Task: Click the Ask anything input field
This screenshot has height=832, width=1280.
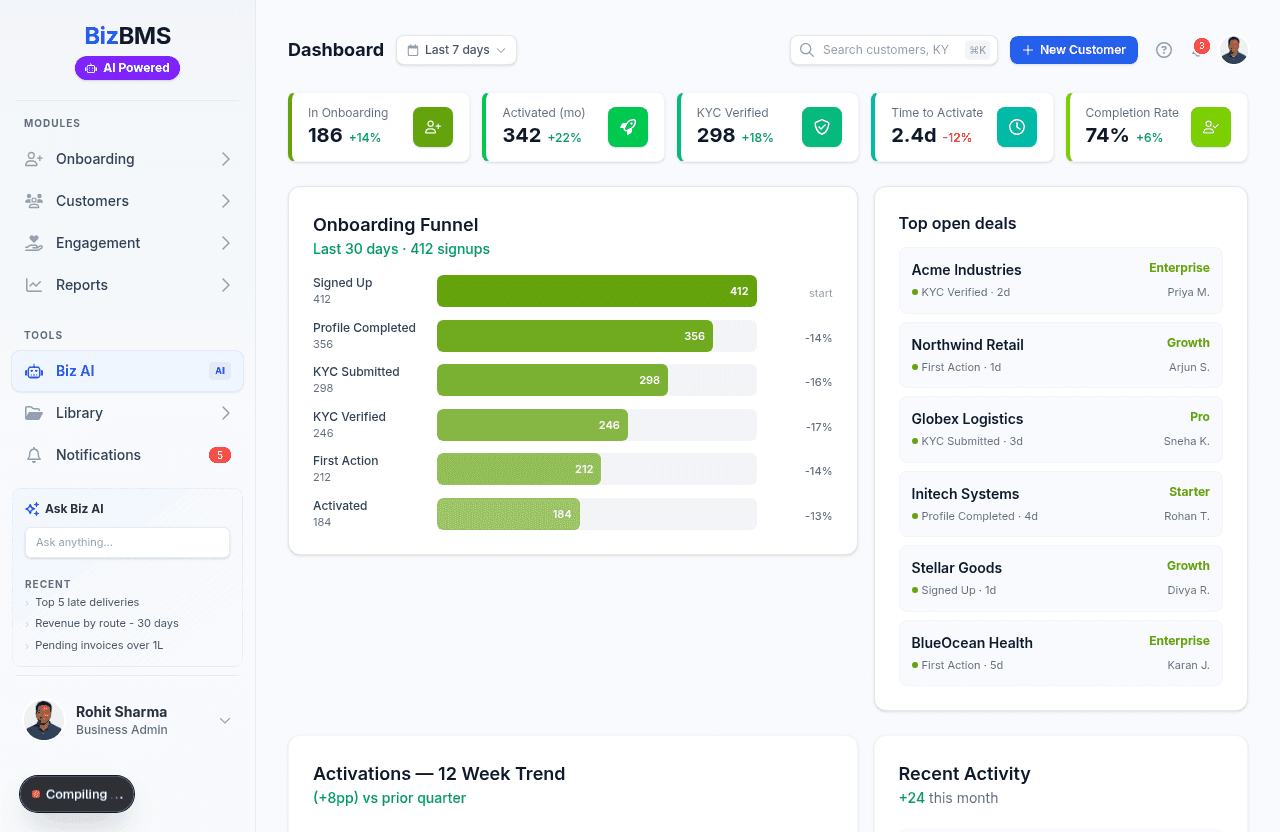Action: tap(127, 542)
